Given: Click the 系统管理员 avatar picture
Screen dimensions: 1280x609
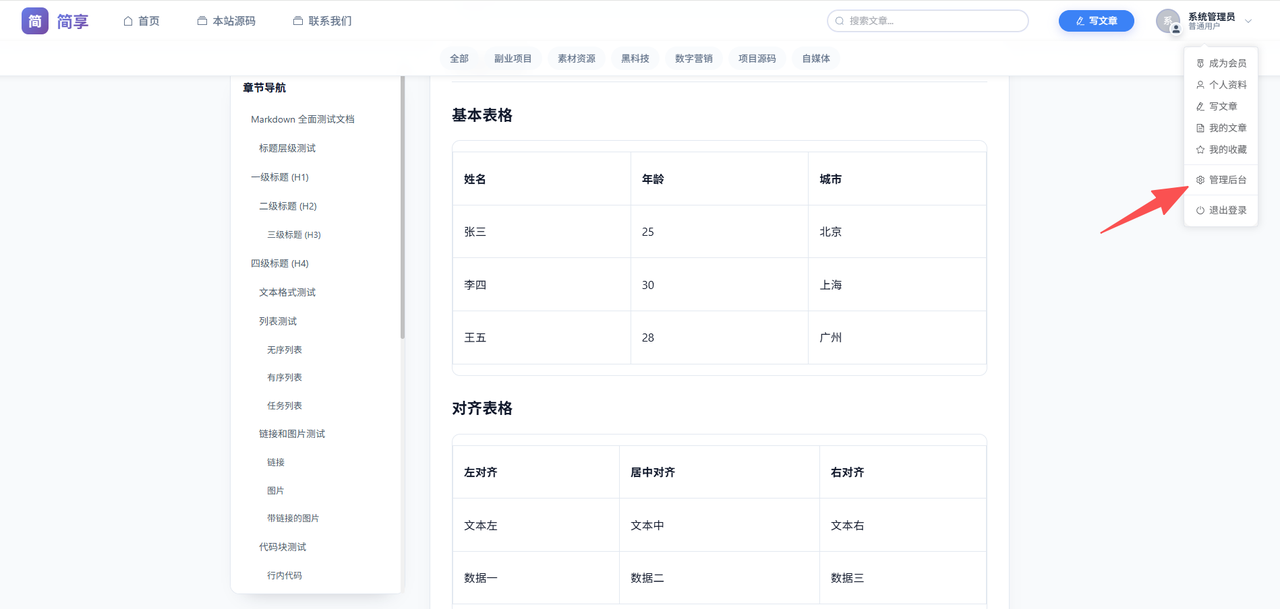Looking at the screenshot, I should click(1169, 19).
